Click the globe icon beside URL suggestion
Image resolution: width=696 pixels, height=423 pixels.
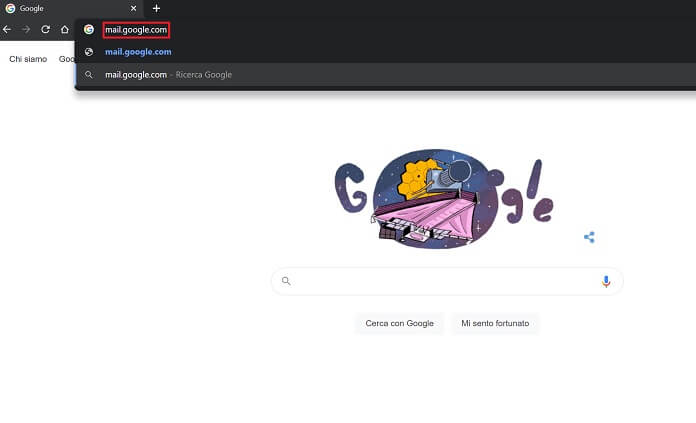point(89,52)
